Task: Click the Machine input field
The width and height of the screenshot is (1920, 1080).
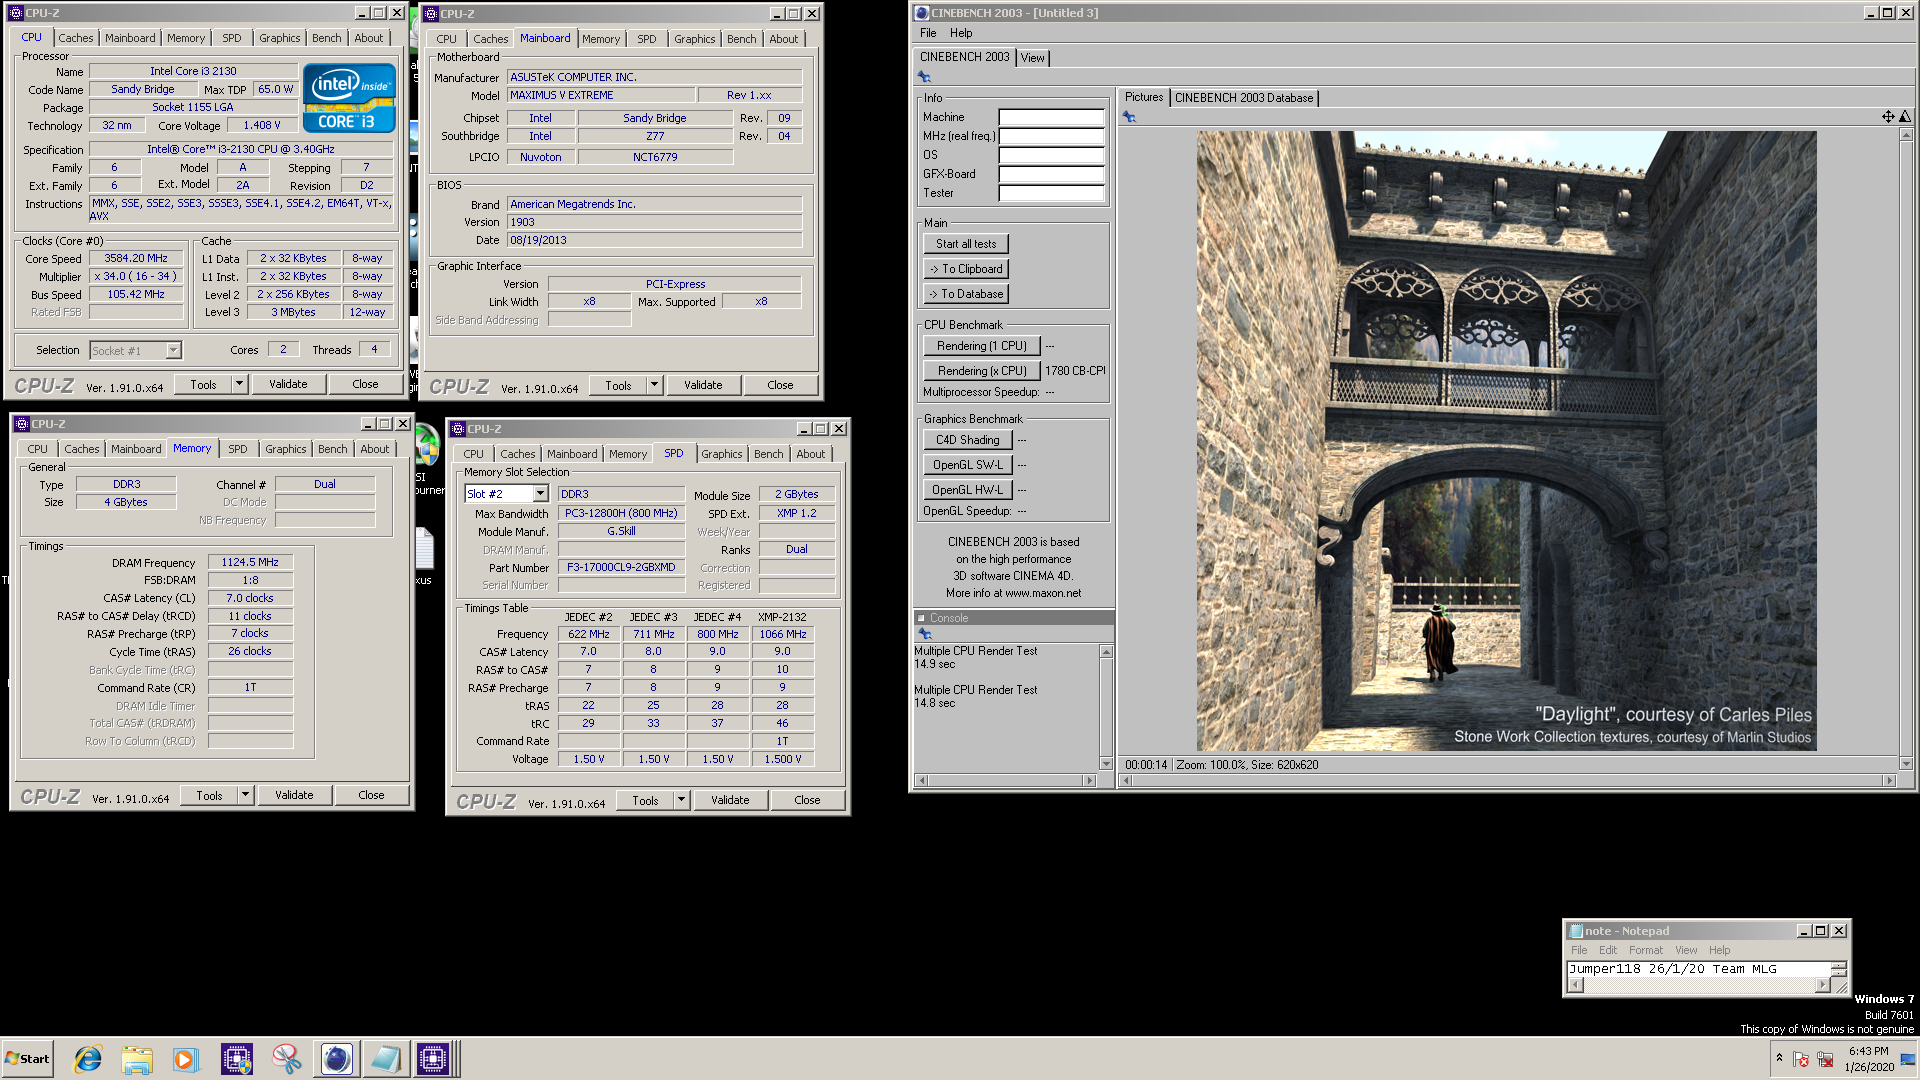Action: [x=1051, y=117]
